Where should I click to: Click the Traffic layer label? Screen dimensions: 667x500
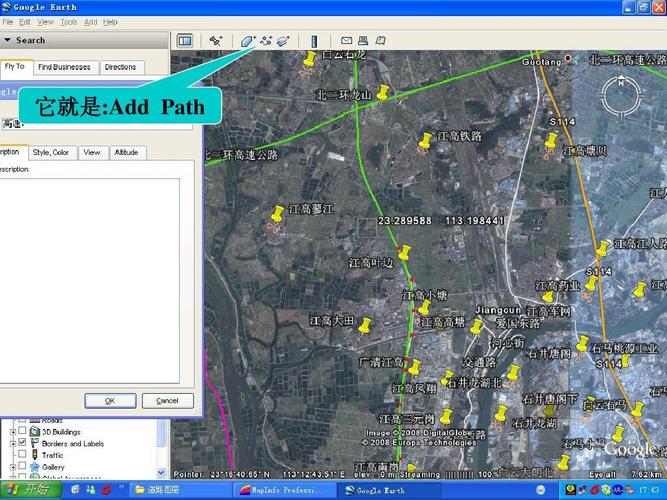52,455
